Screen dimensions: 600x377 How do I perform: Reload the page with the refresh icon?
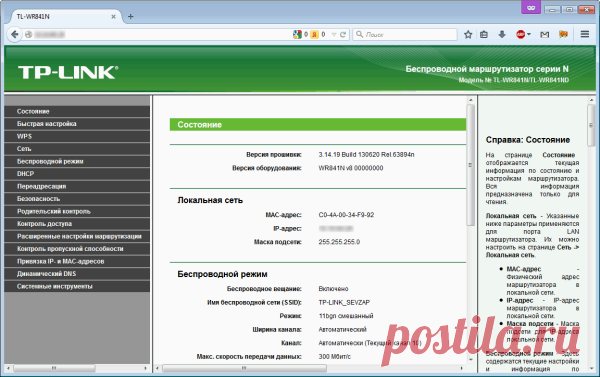coord(343,34)
